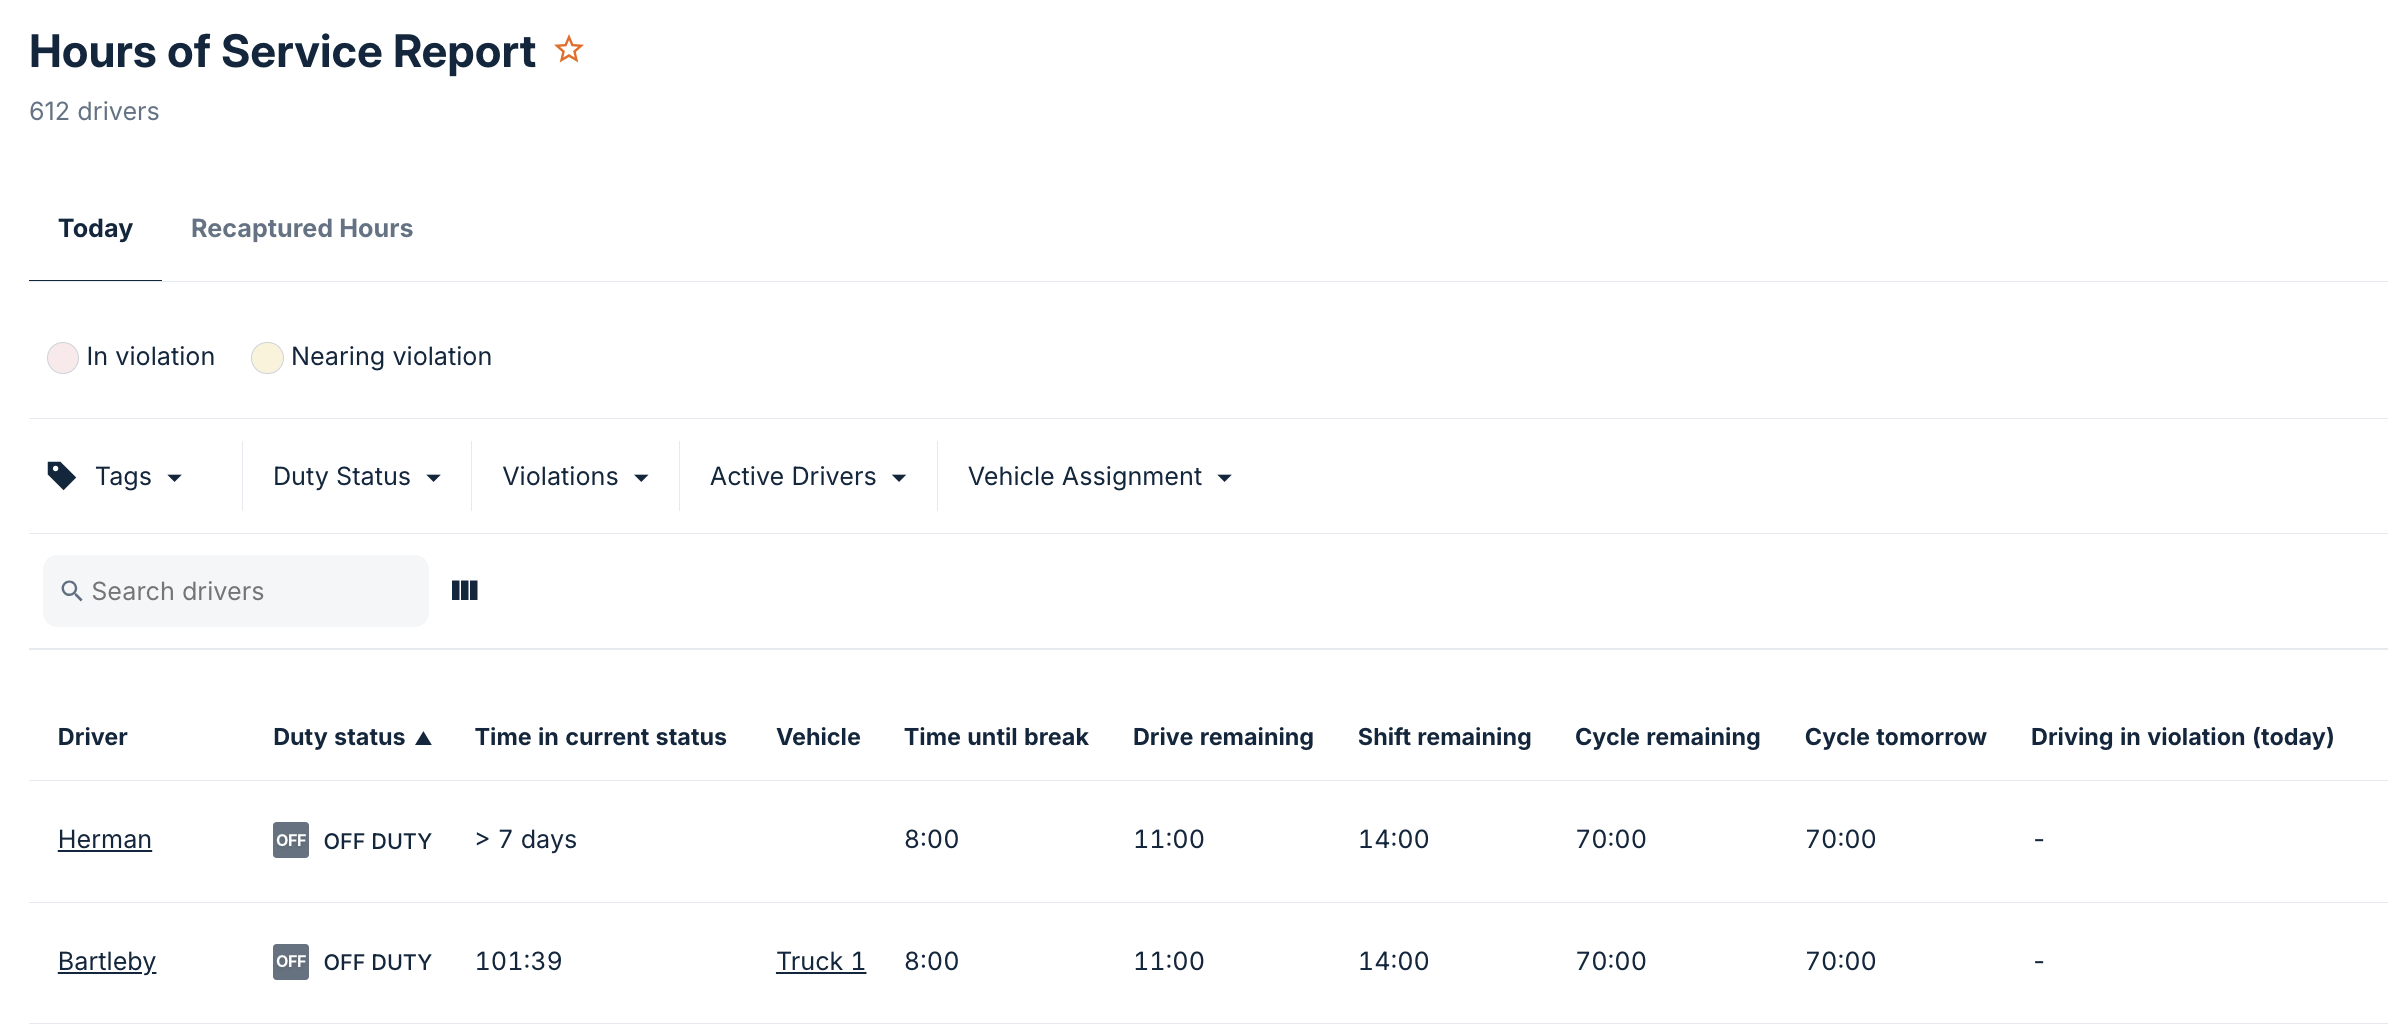2398x1026 pixels.
Task: Click the In violation color swatch
Action: click(x=63, y=357)
